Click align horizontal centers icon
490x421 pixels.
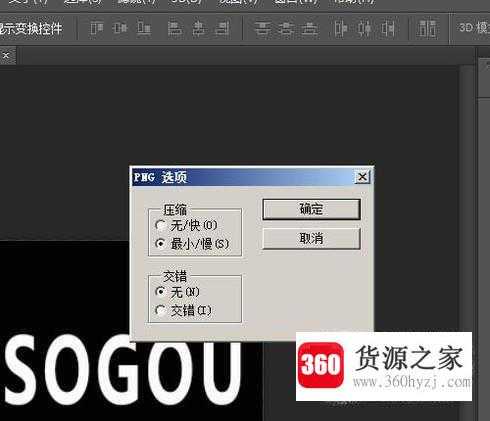click(x=199, y=28)
